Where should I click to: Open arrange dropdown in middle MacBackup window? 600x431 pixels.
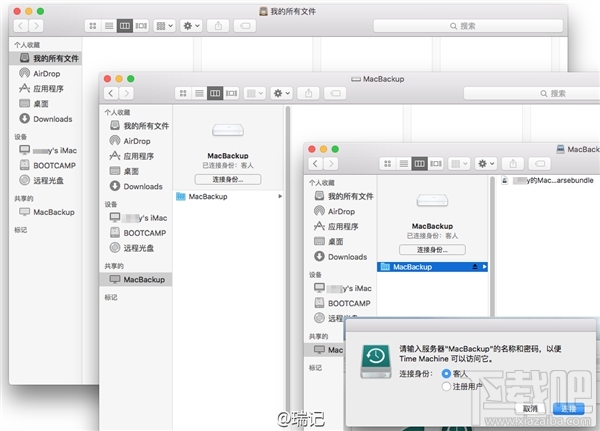[255, 93]
